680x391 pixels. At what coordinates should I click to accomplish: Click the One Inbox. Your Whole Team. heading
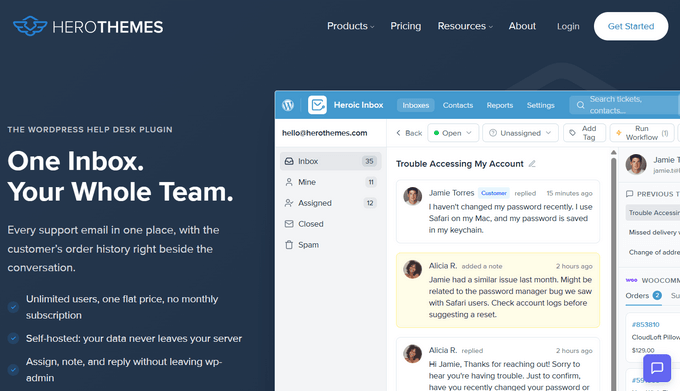coord(120,176)
